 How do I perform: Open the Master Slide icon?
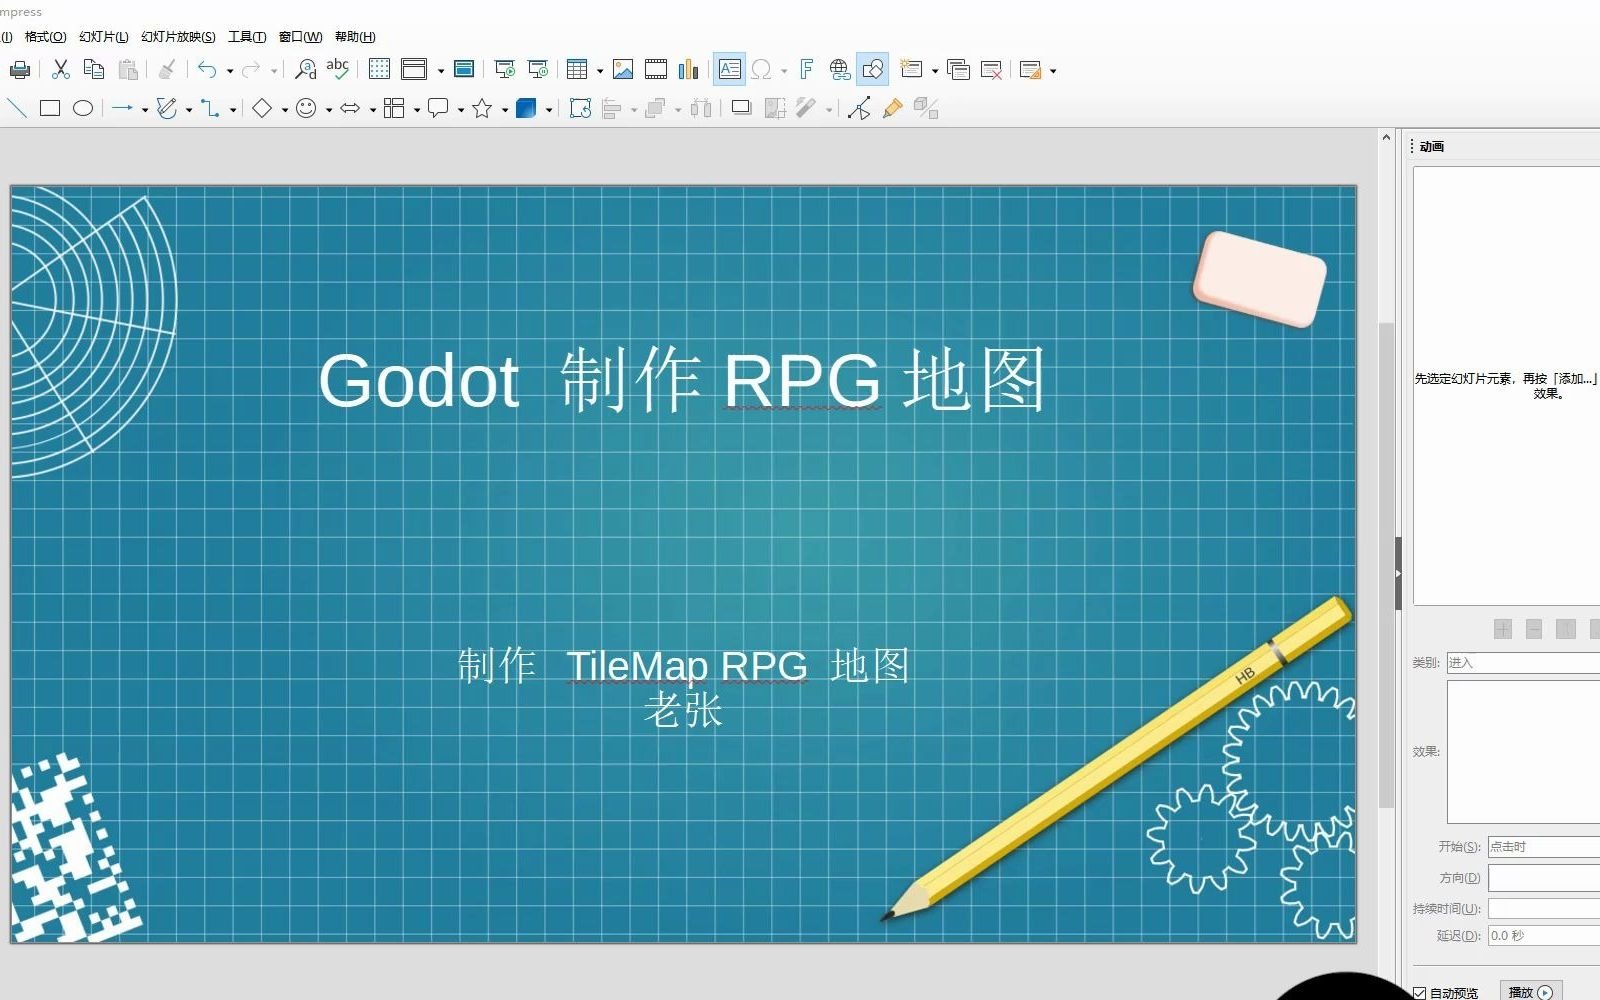[x=464, y=70]
